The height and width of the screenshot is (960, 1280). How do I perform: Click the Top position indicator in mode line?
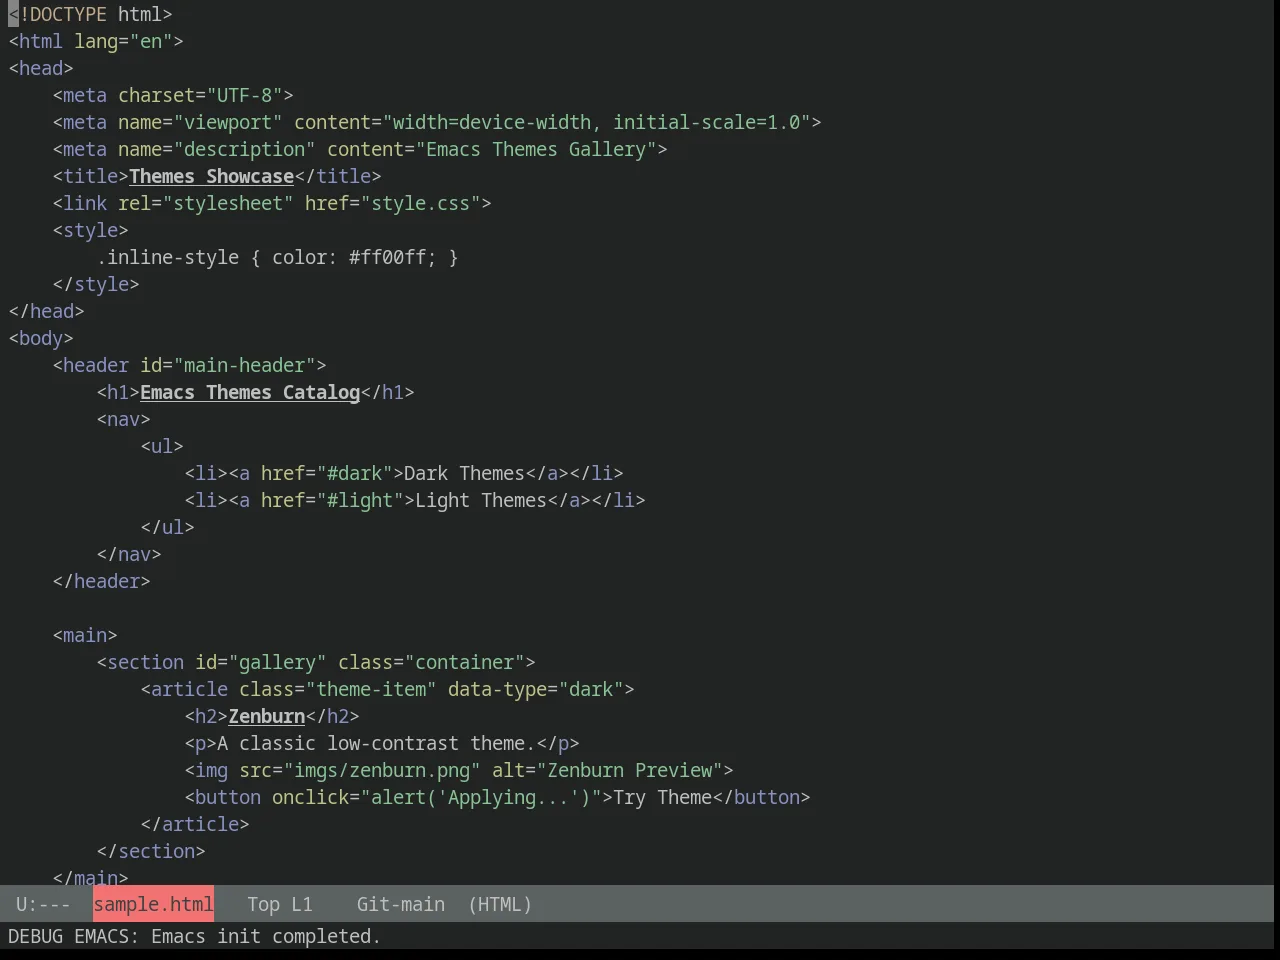click(x=263, y=904)
